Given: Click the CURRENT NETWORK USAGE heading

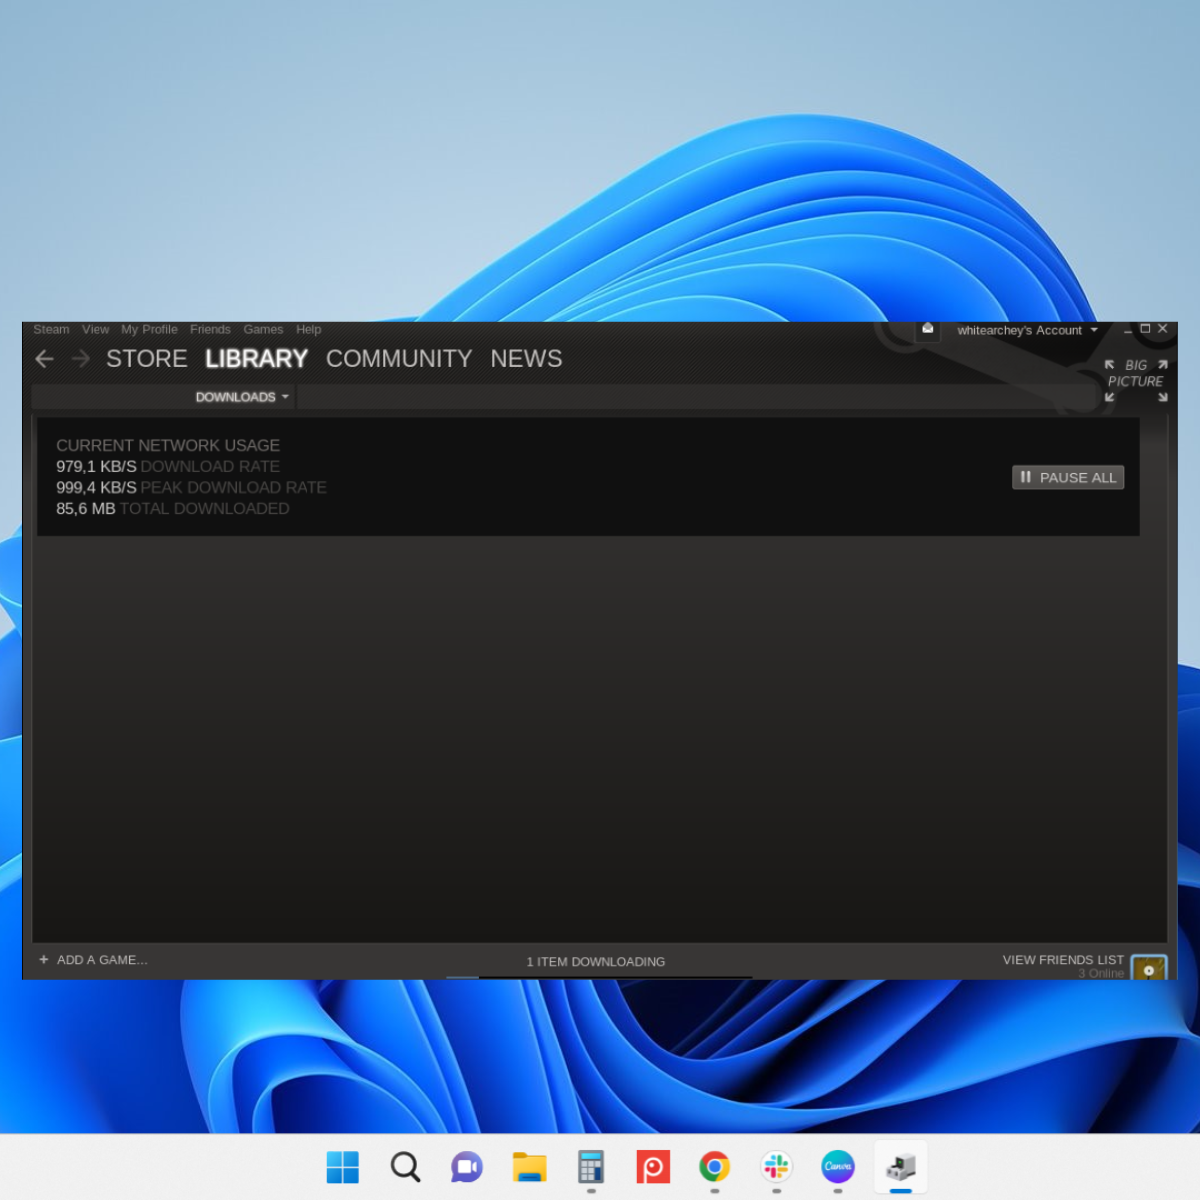Looking at the screenshot, I should (168, 446).
